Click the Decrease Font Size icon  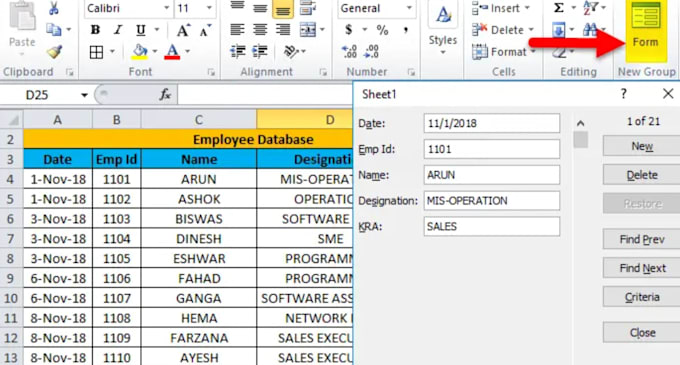click(x=205, y=30)
